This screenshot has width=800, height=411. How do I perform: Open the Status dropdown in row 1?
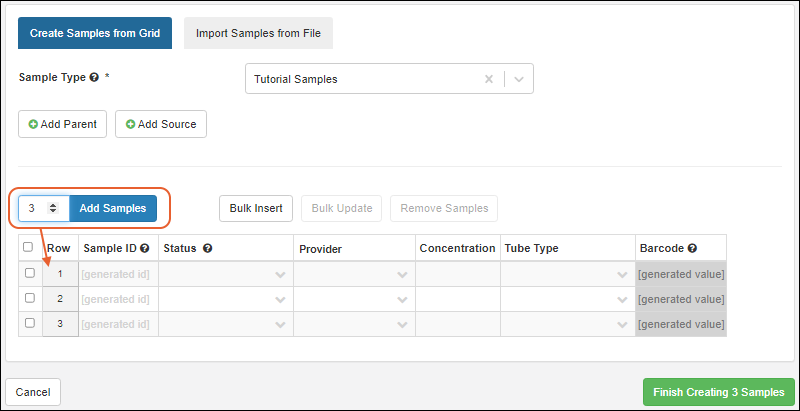pos(225,274)
